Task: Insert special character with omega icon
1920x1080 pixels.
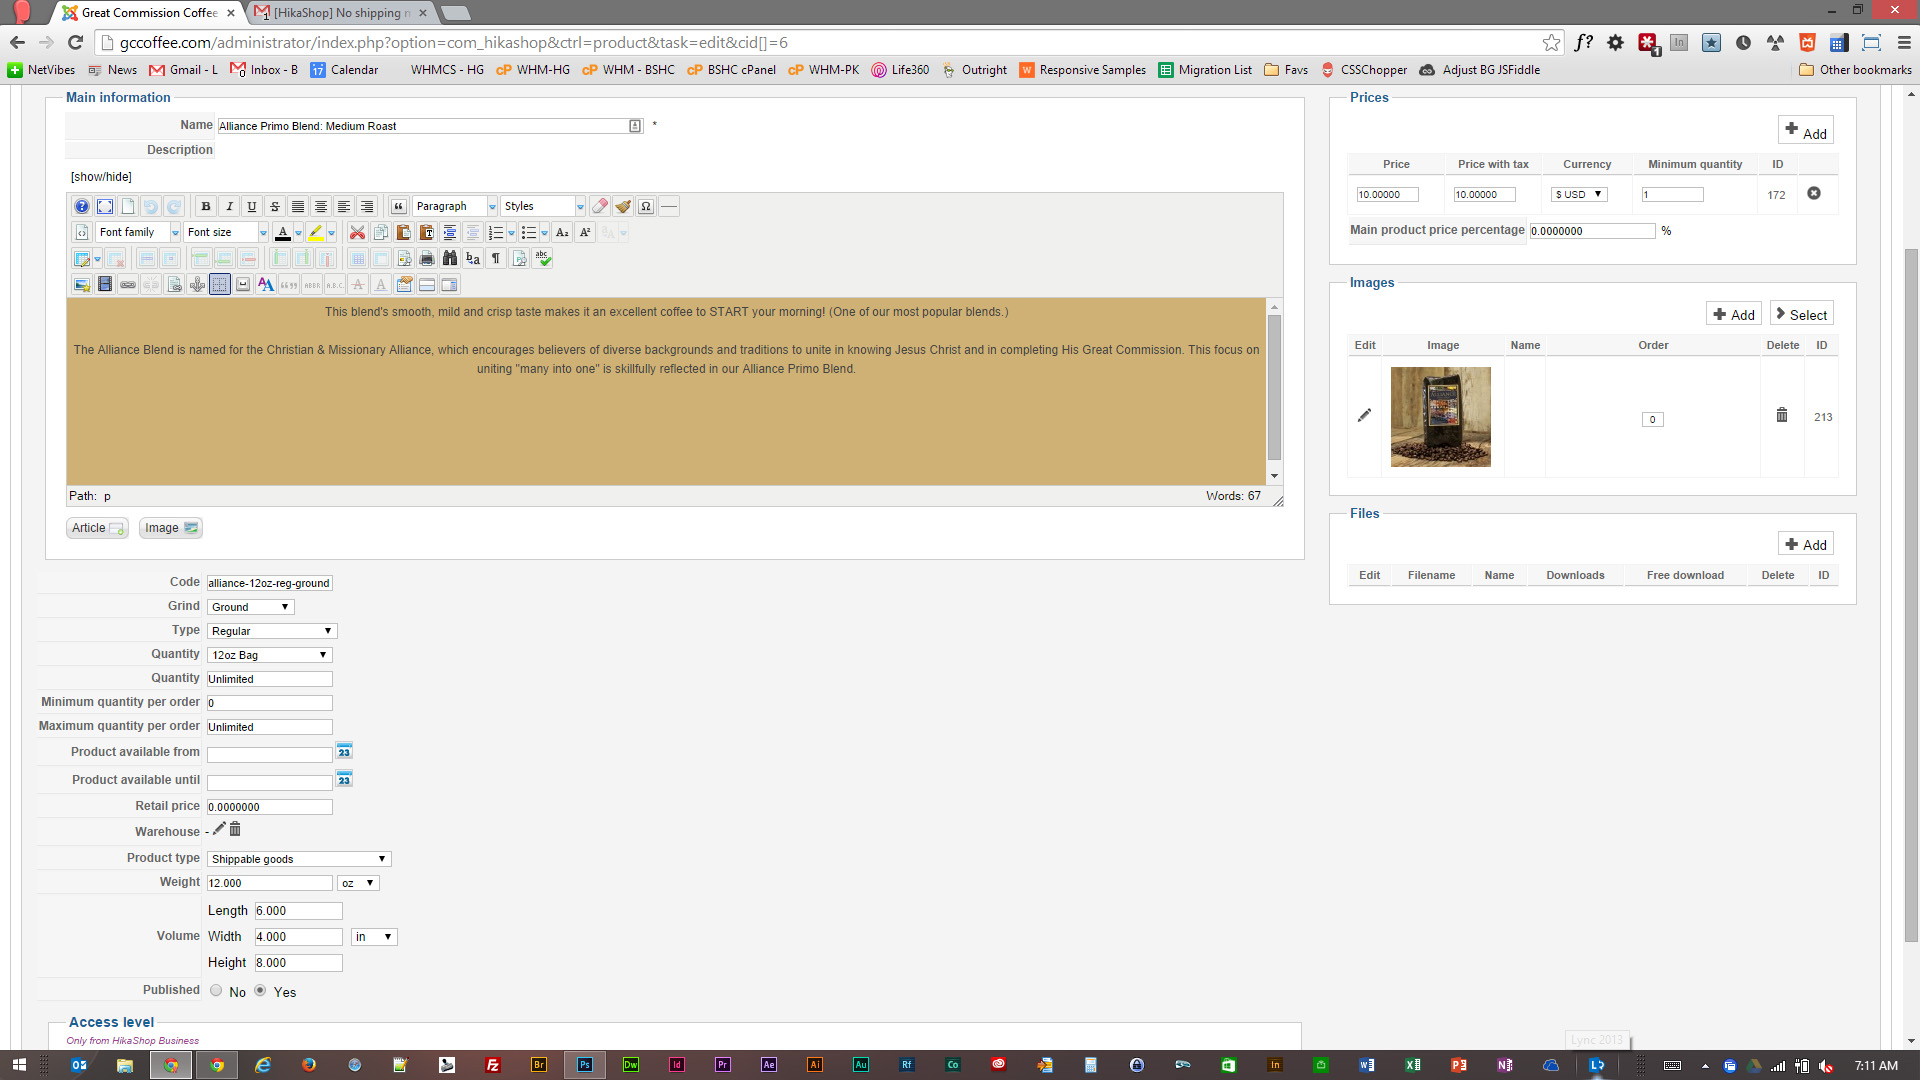Action: pos(646,206)
